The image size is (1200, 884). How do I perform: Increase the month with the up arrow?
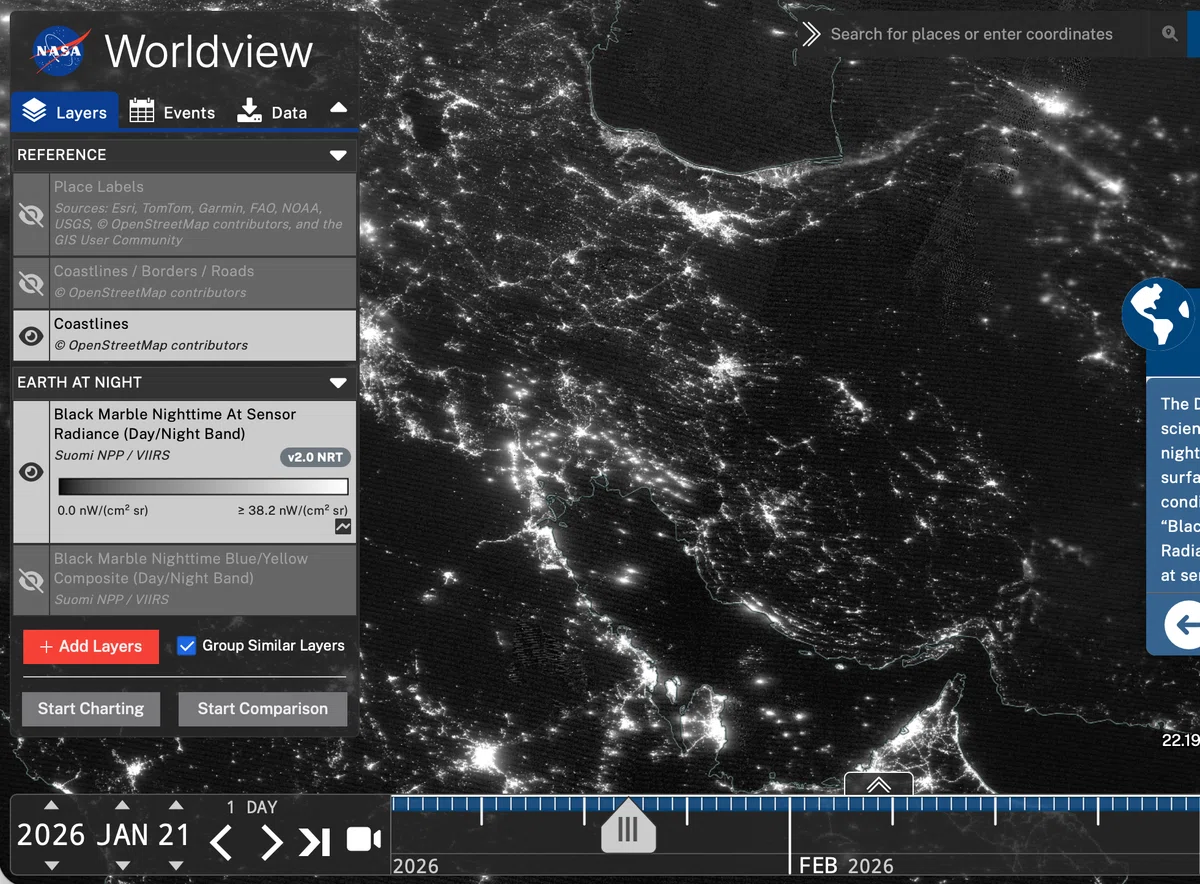pyautogui.click(x=122, y=806)
